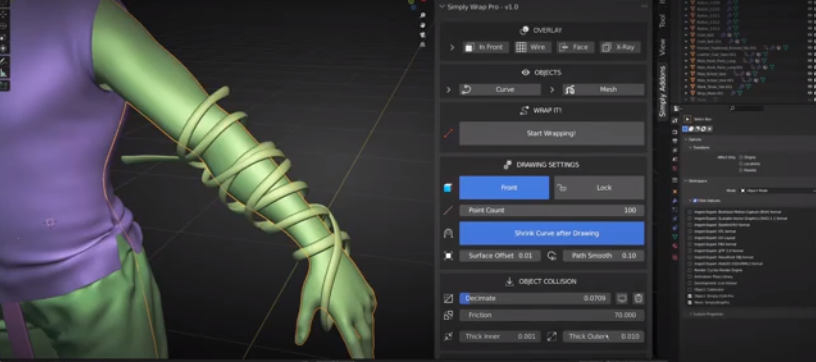Click the Drawing Settings section icon

click(508, 165)
